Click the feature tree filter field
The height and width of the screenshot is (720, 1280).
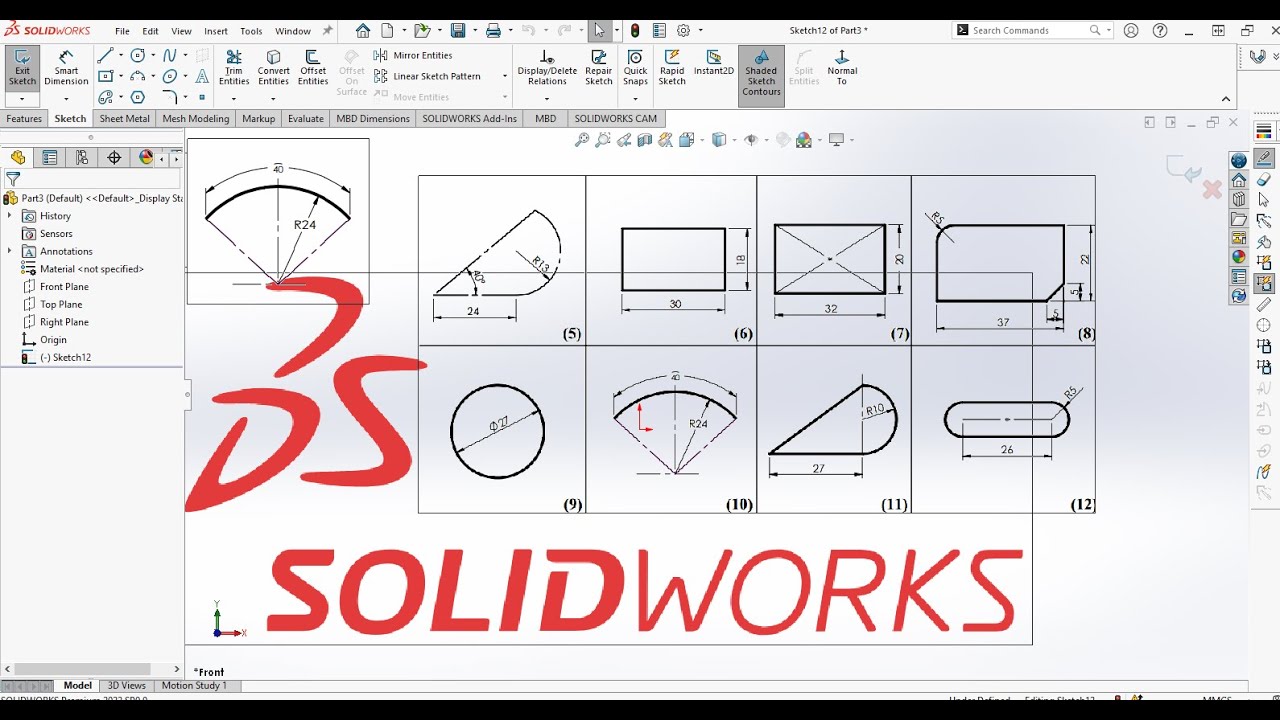(92, 179)
